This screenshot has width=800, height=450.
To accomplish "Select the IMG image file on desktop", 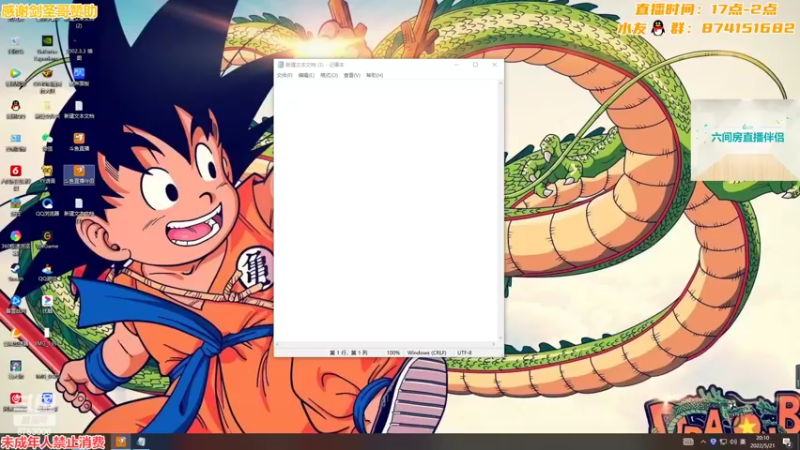I will 47,337.
